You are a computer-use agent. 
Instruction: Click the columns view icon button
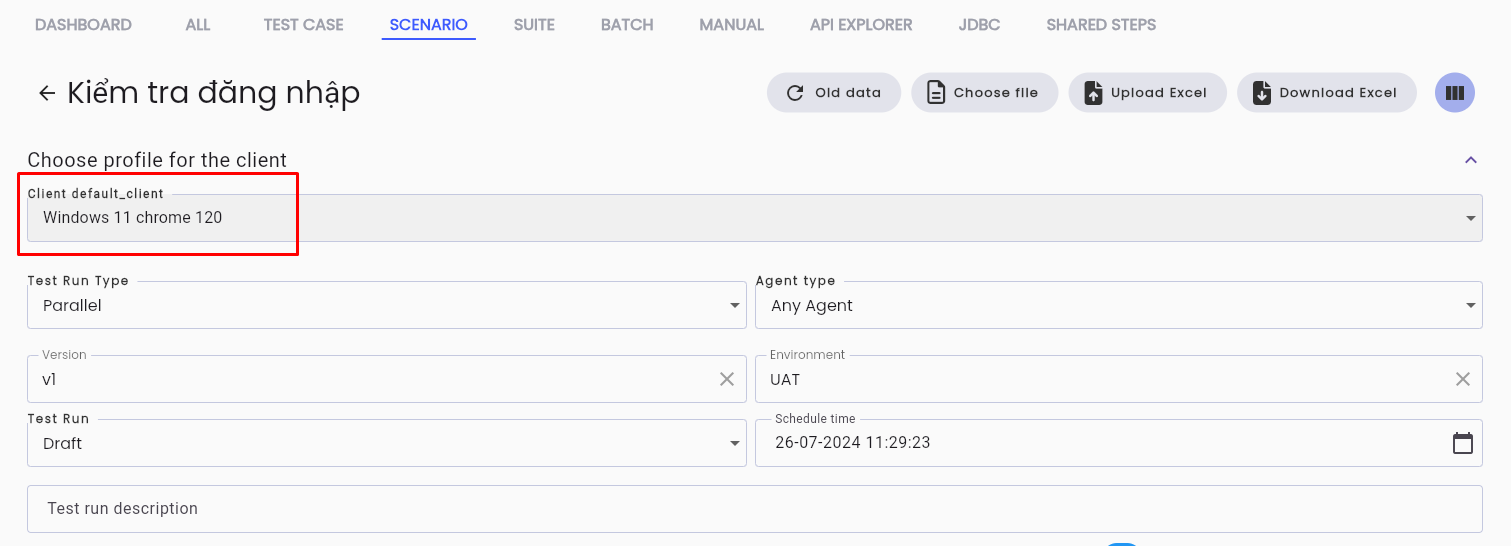point(1454,93)
